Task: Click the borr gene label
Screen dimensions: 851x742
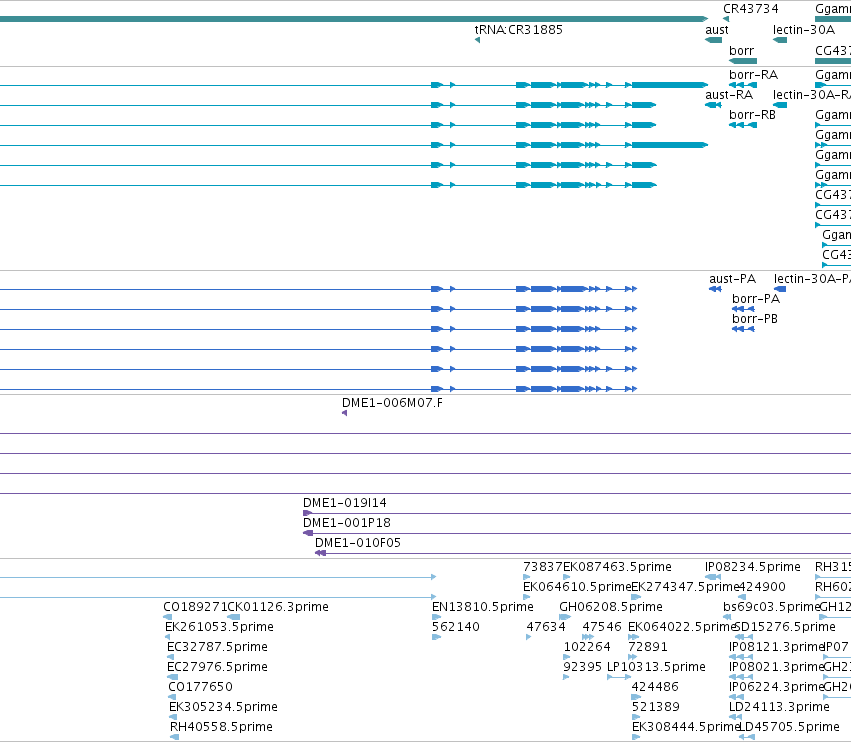Action: 741,50
